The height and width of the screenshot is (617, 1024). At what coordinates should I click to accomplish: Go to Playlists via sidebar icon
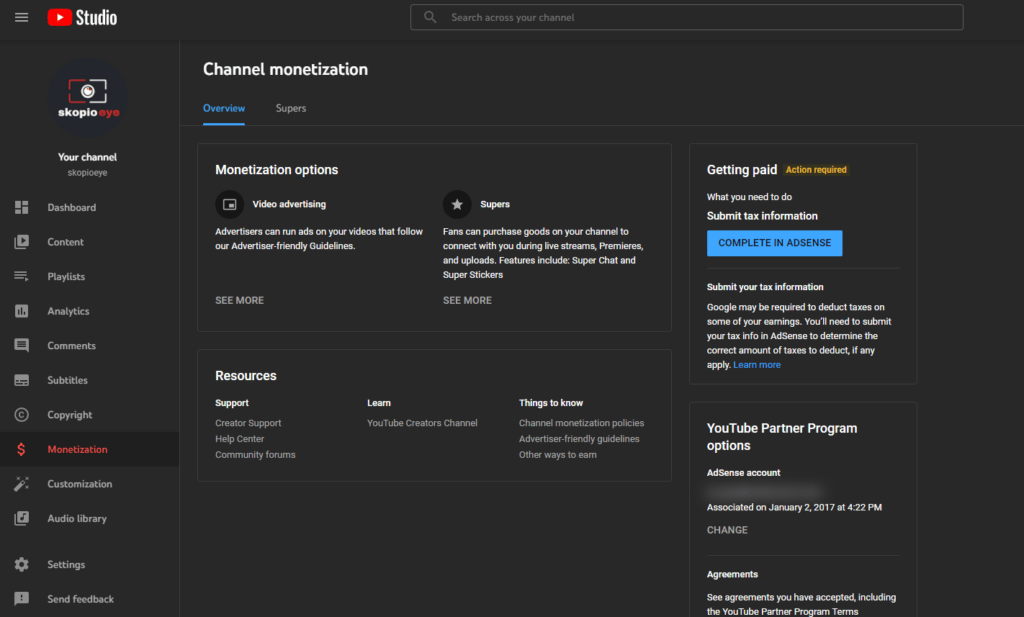[x=22, y=276]
